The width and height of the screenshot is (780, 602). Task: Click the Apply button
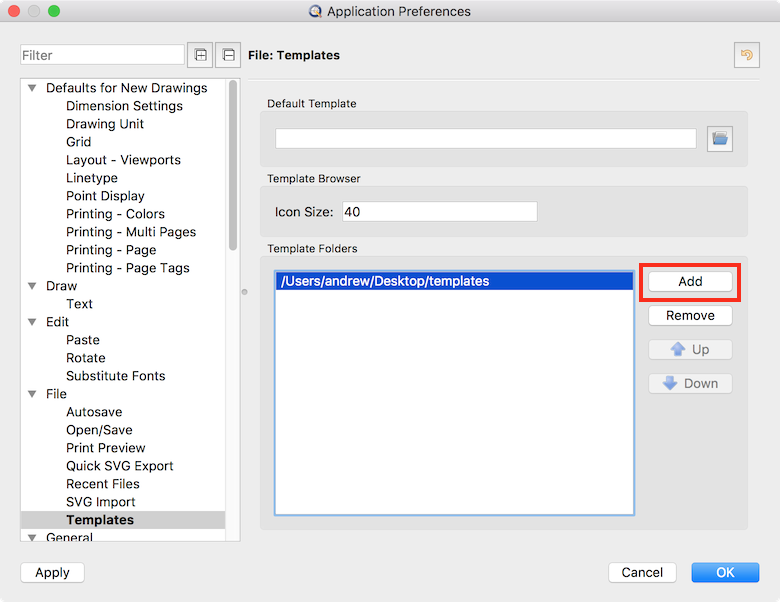click(52, 573)
